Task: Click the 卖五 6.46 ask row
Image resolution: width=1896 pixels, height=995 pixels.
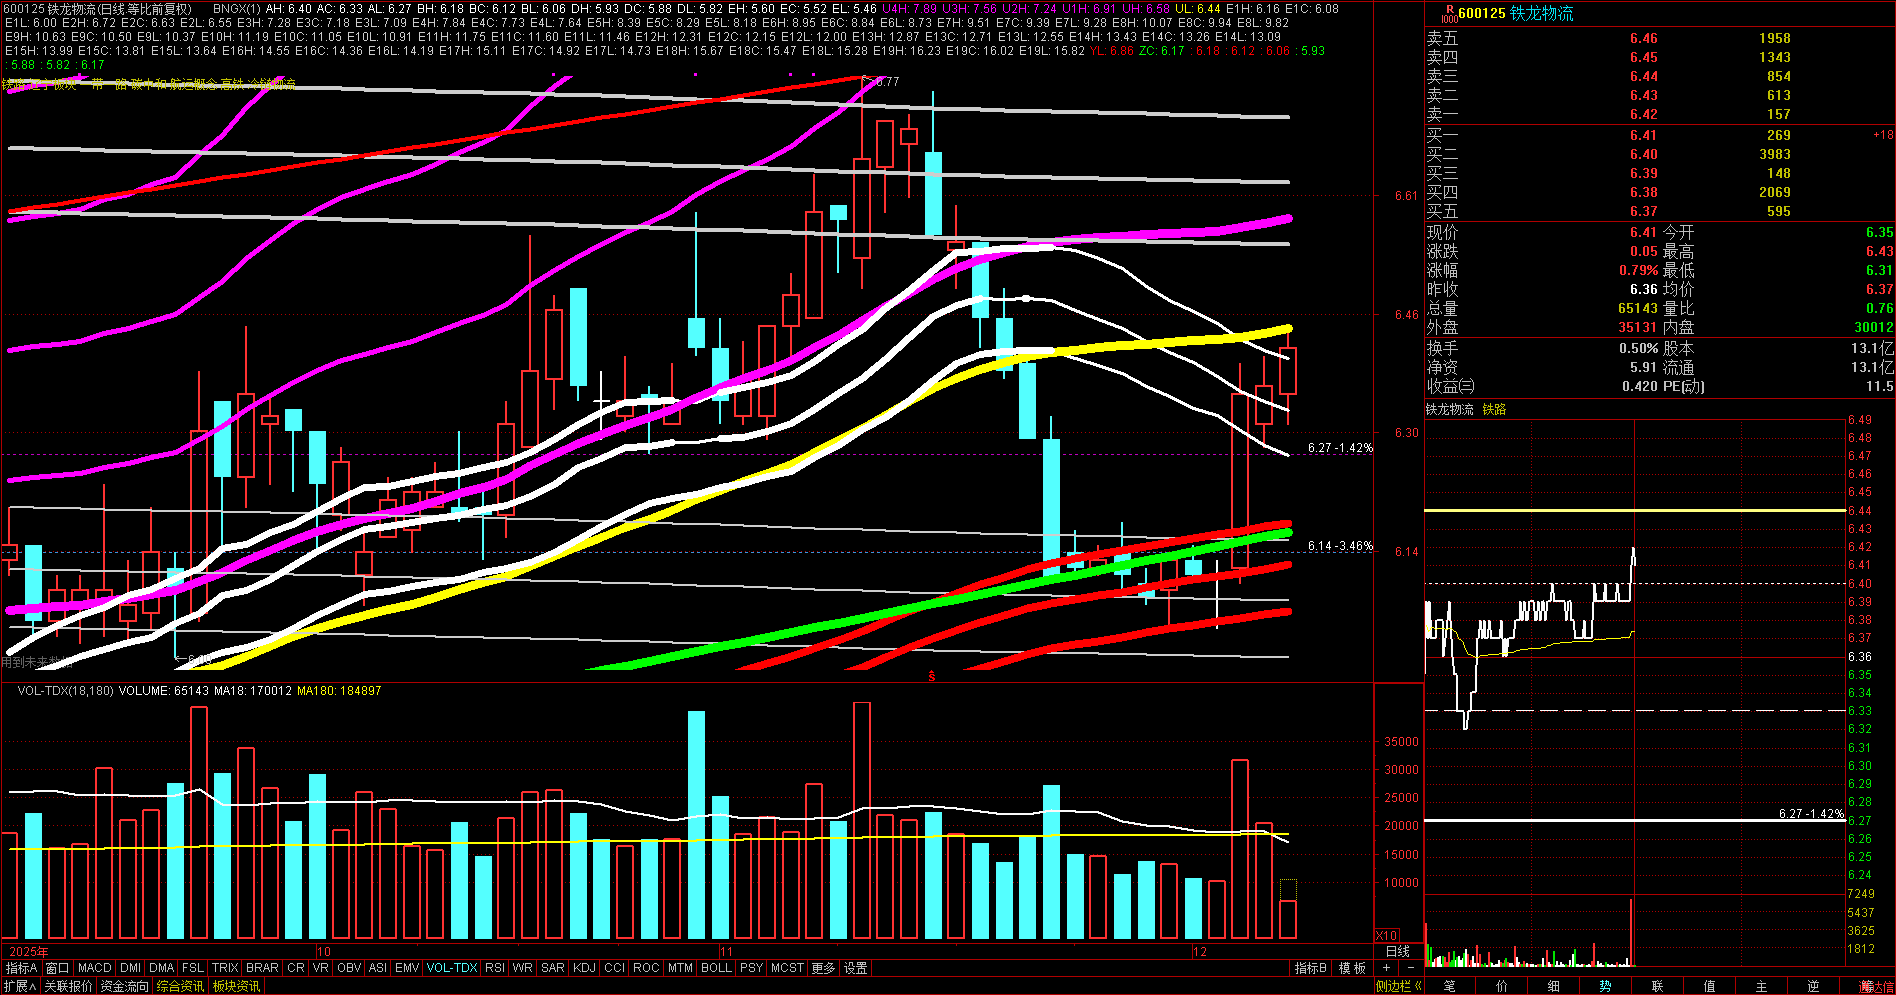Action: click(1659, 38)
